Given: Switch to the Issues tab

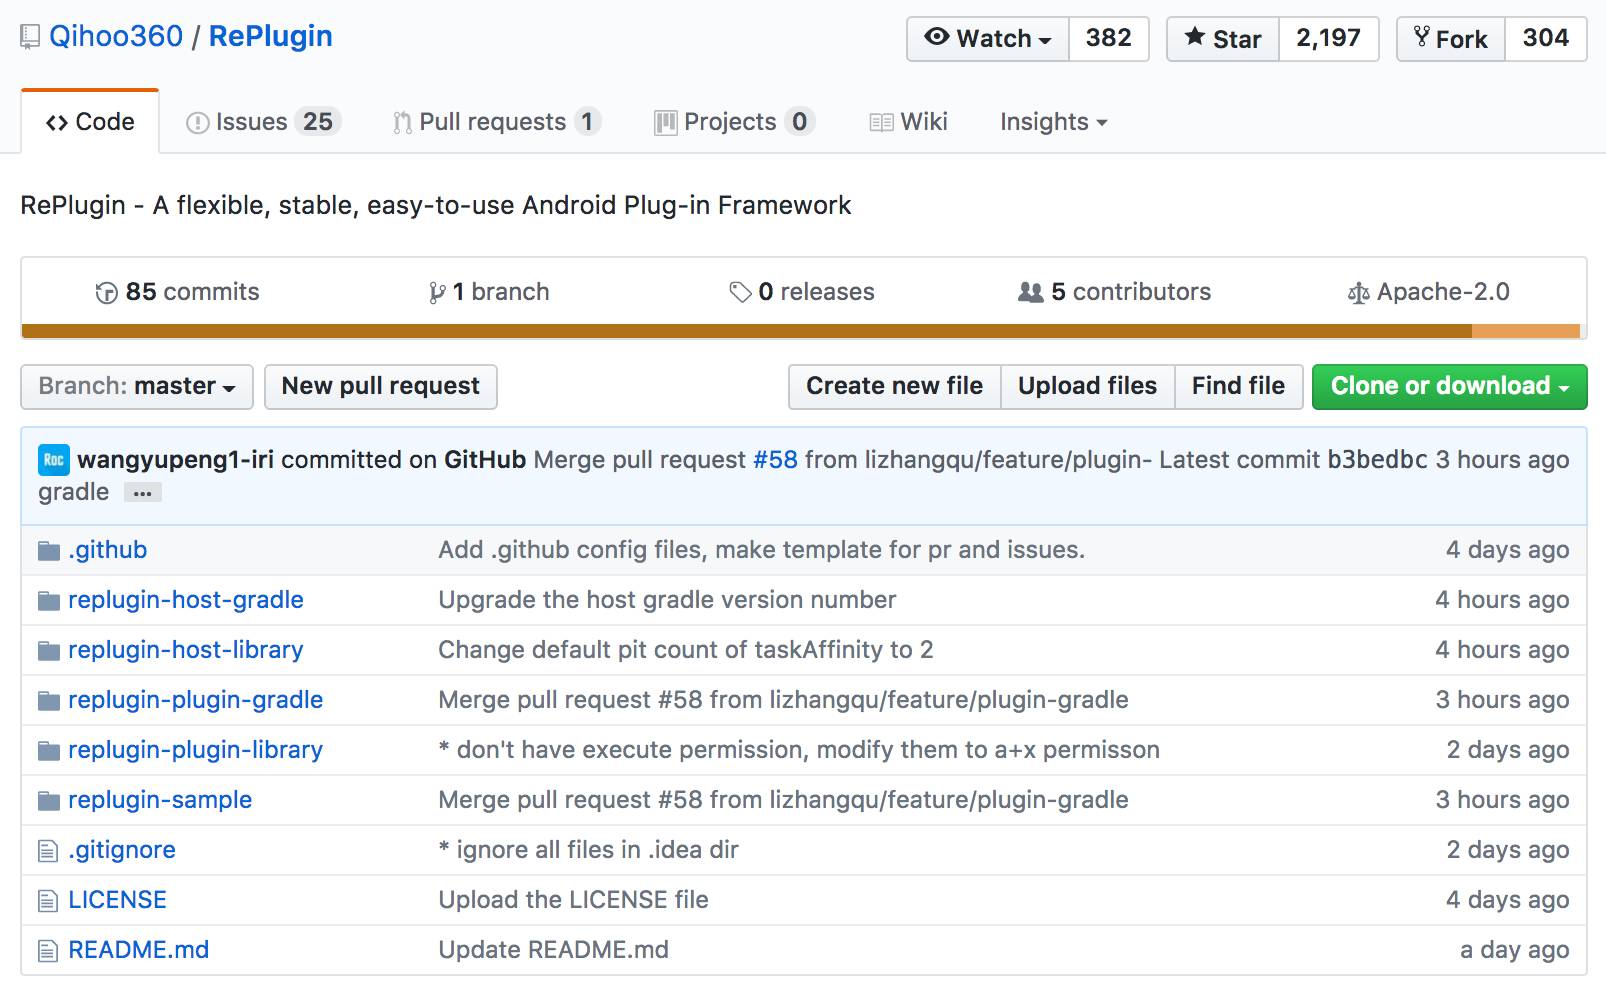Looking at the screenshot, I should [264, 122].
